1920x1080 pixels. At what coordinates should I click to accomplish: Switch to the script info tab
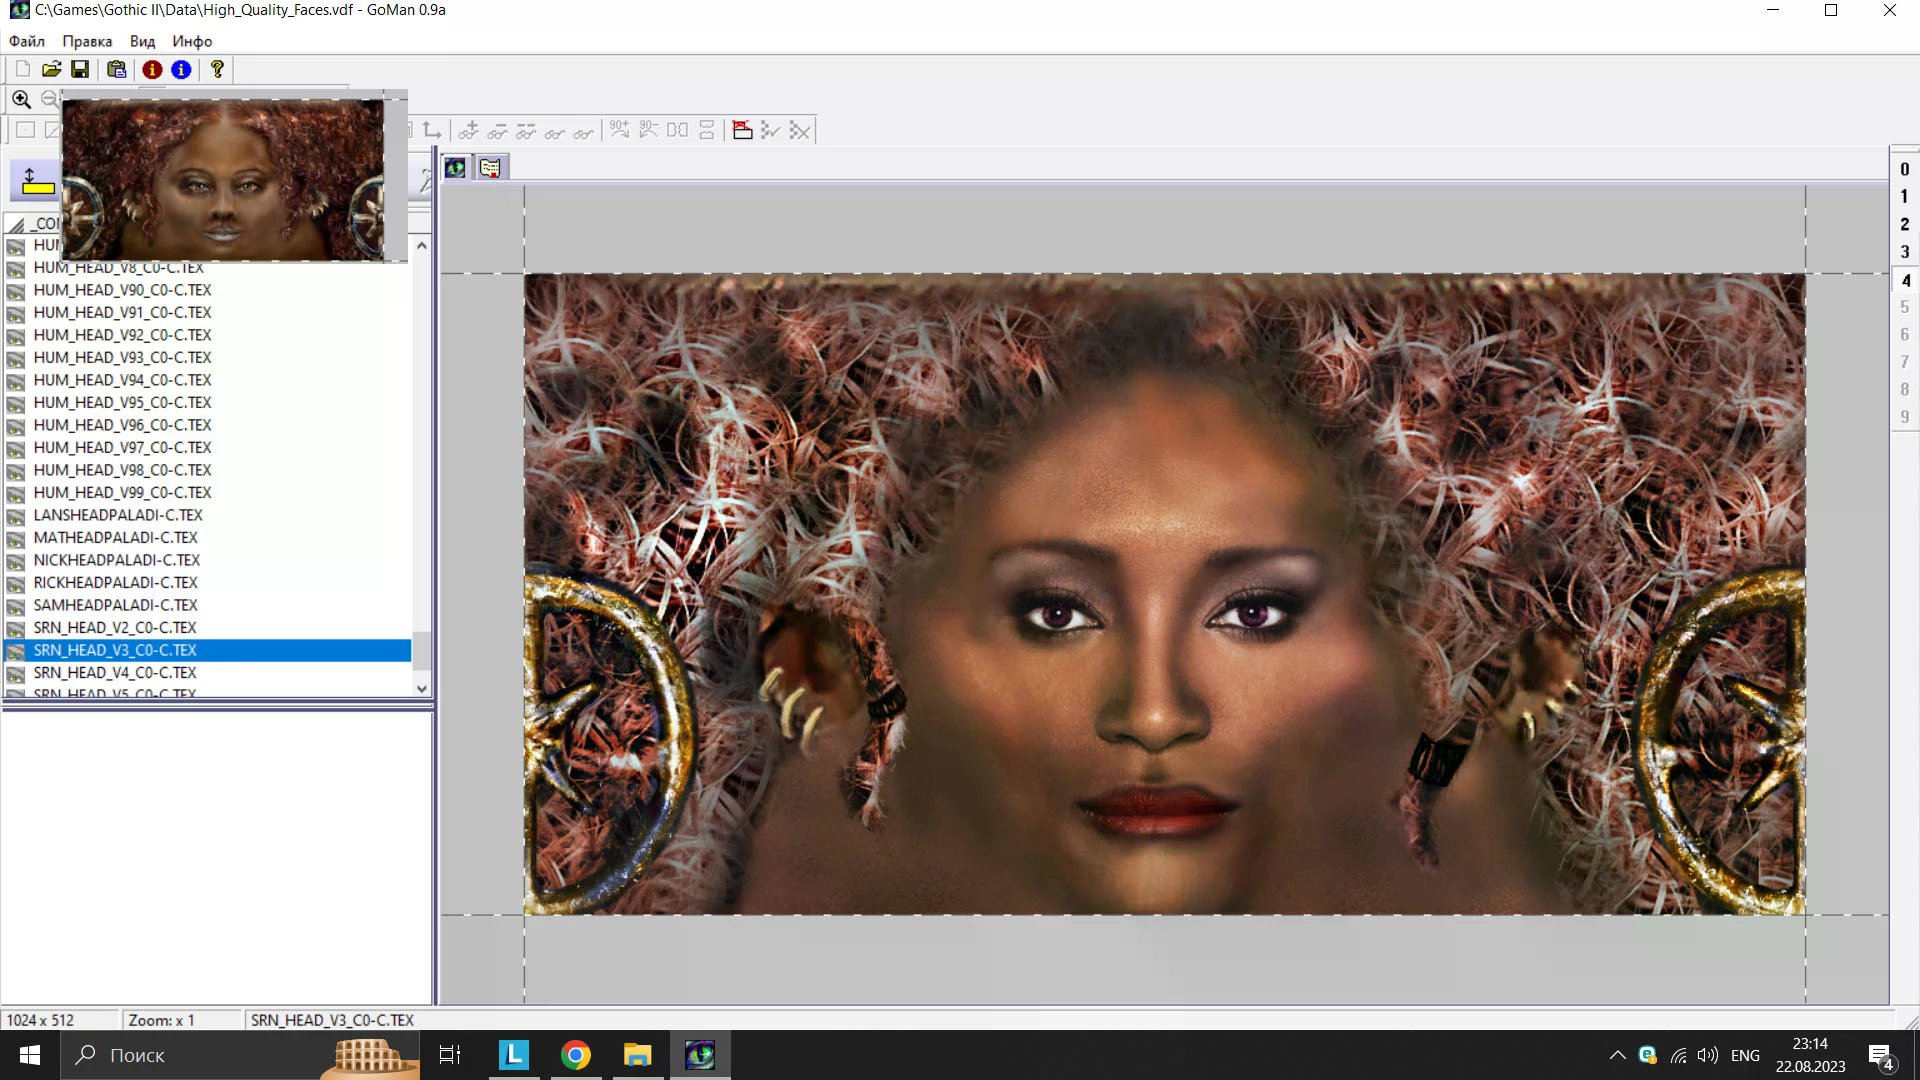point(490,167)
